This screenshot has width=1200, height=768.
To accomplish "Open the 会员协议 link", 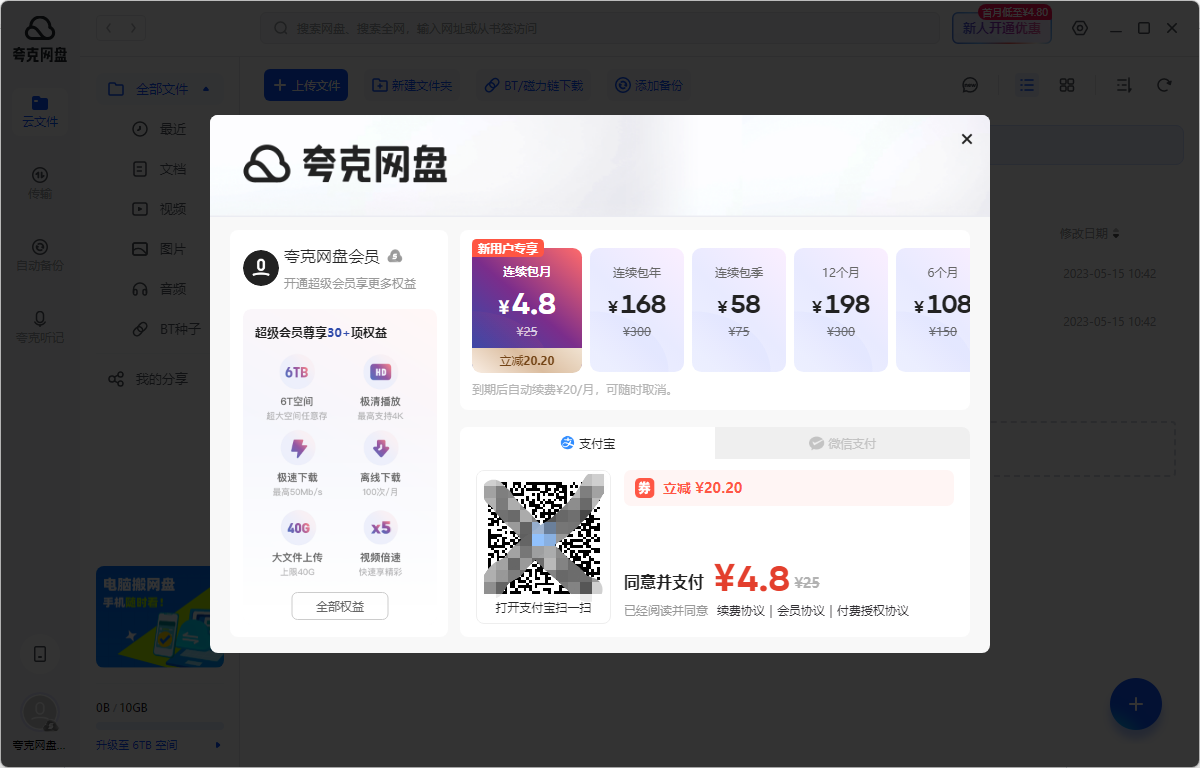I will point(801,610).
